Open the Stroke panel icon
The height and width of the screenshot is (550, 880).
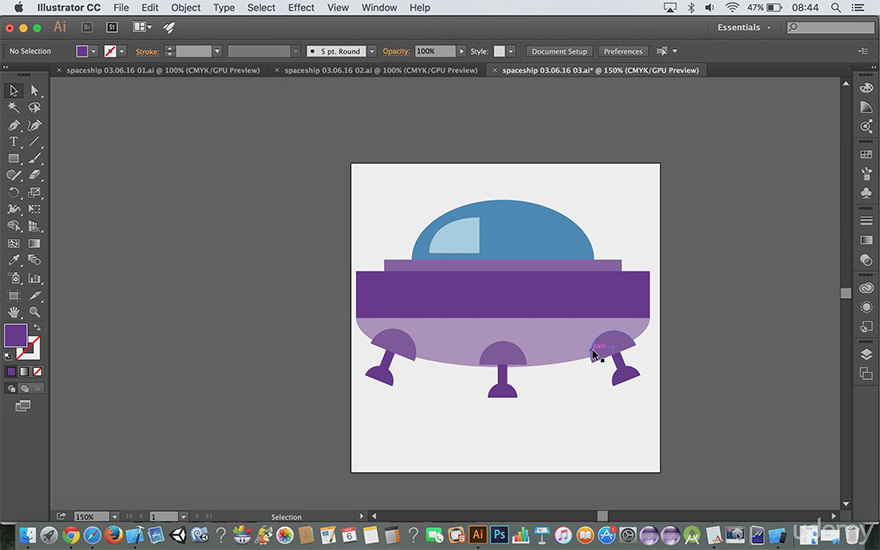[866, 221]
